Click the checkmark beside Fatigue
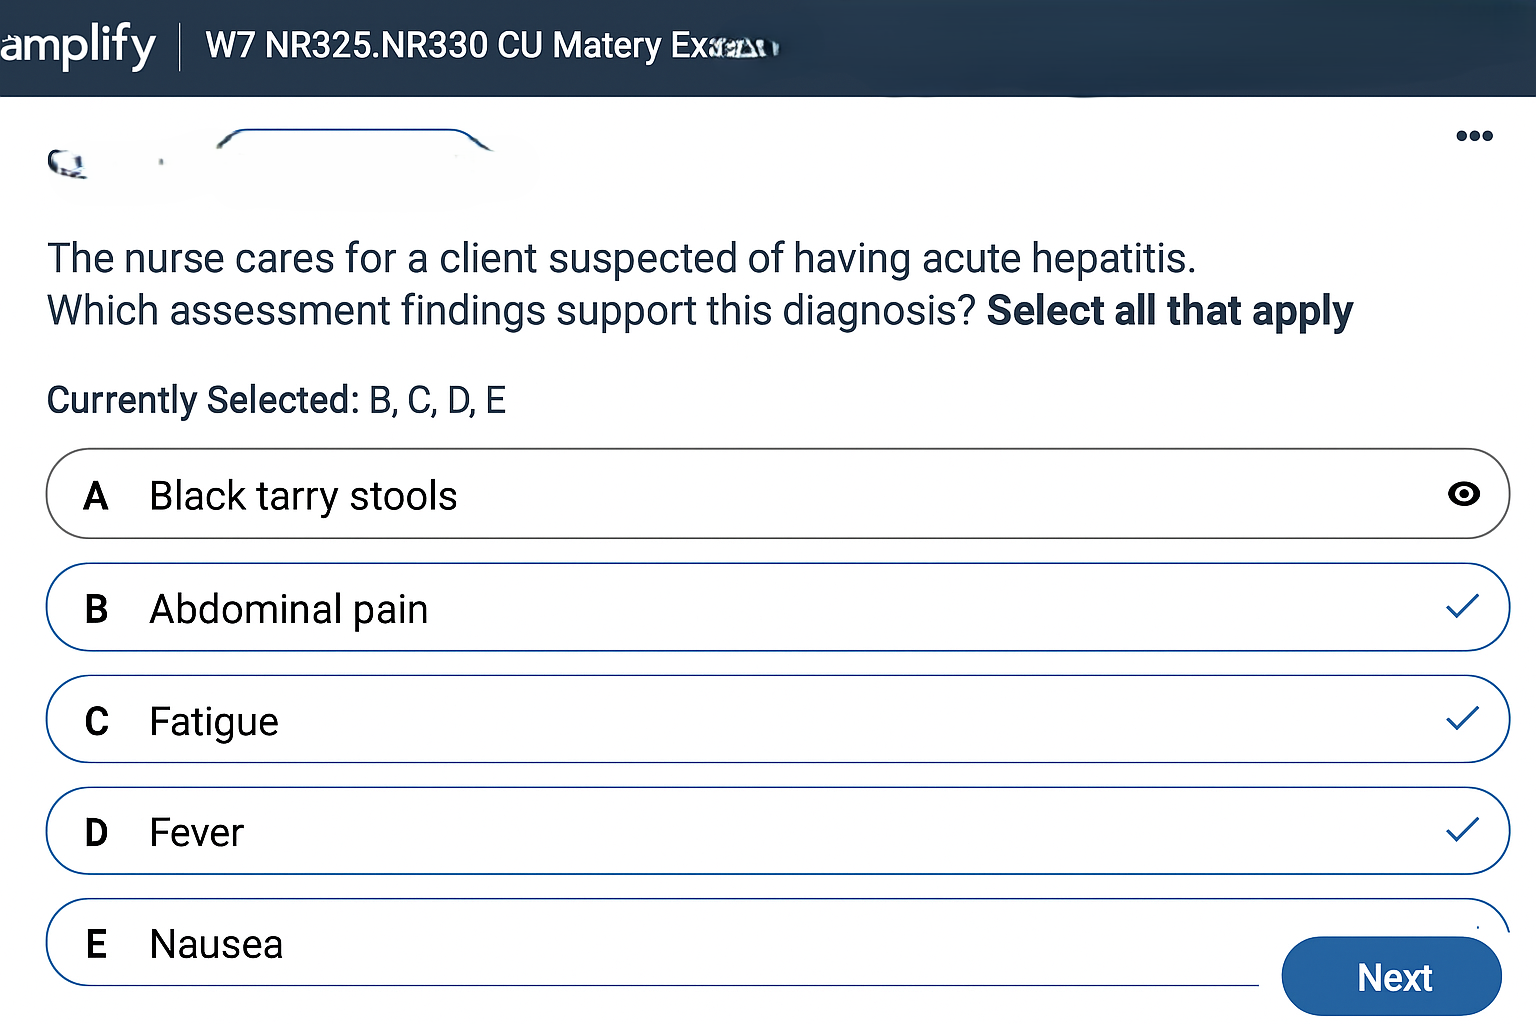 pyautogui.click(x=1462, y=718)
